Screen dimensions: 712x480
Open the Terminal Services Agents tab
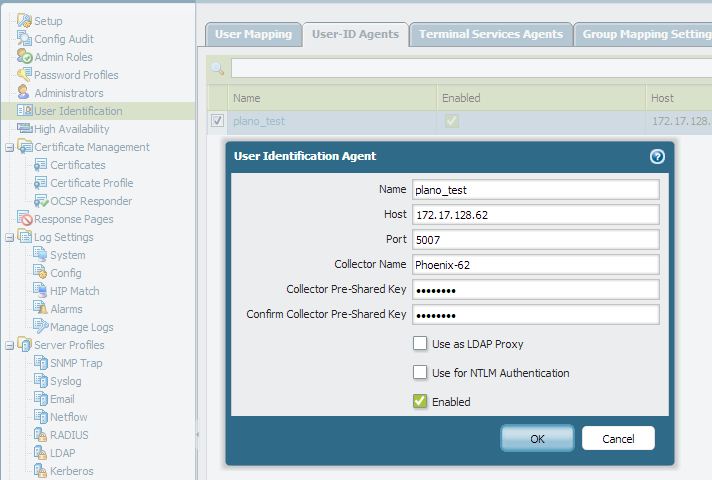coord(490,34)
